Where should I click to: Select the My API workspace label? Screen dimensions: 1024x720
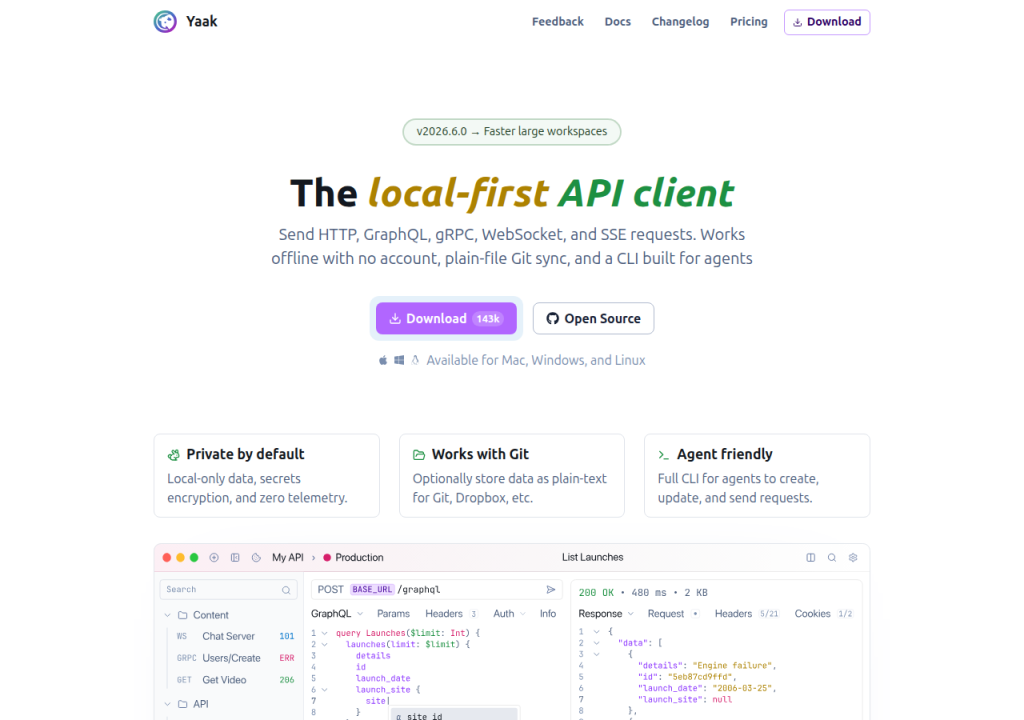tap(287, 557)
